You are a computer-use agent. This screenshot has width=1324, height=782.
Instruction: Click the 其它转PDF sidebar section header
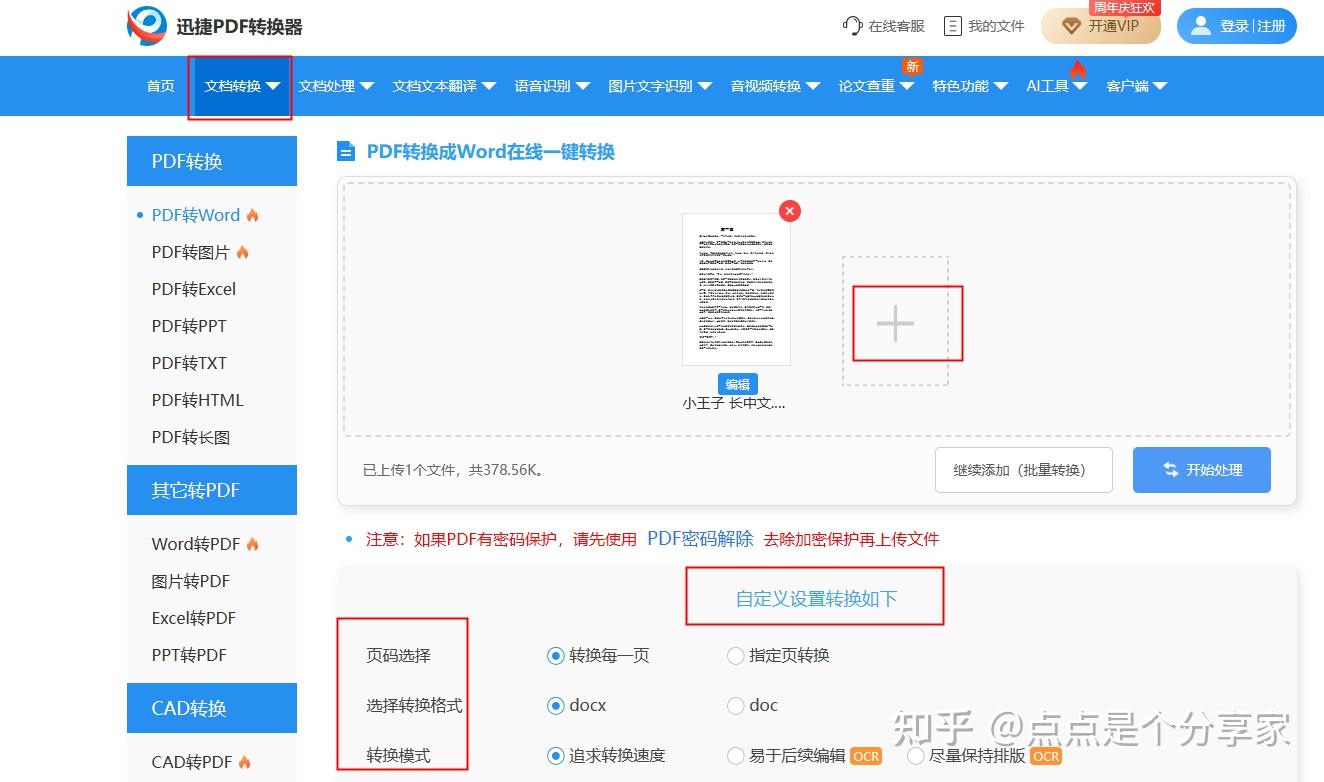click(x=212, y=490)
